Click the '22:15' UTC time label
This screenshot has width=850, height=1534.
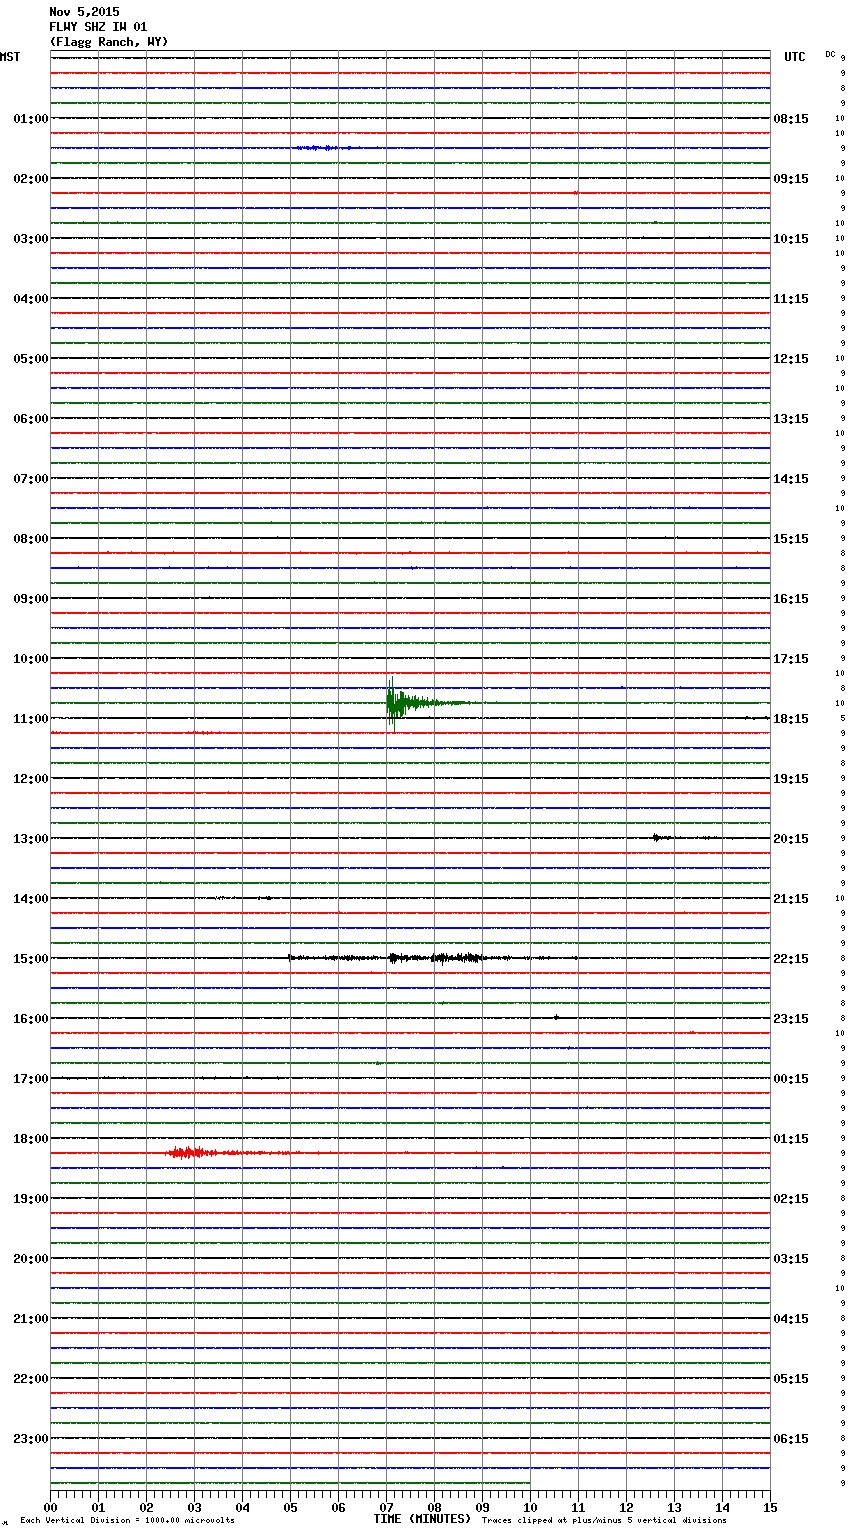tap(791, 959)
